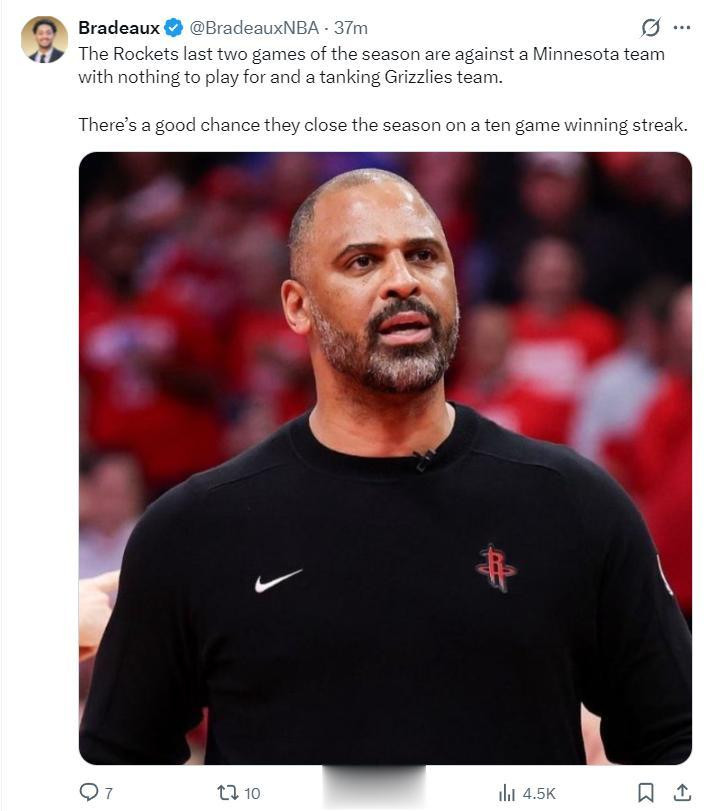Click the reply count of 7
This screenshot has height=811, width=709.
click(108, 793)
